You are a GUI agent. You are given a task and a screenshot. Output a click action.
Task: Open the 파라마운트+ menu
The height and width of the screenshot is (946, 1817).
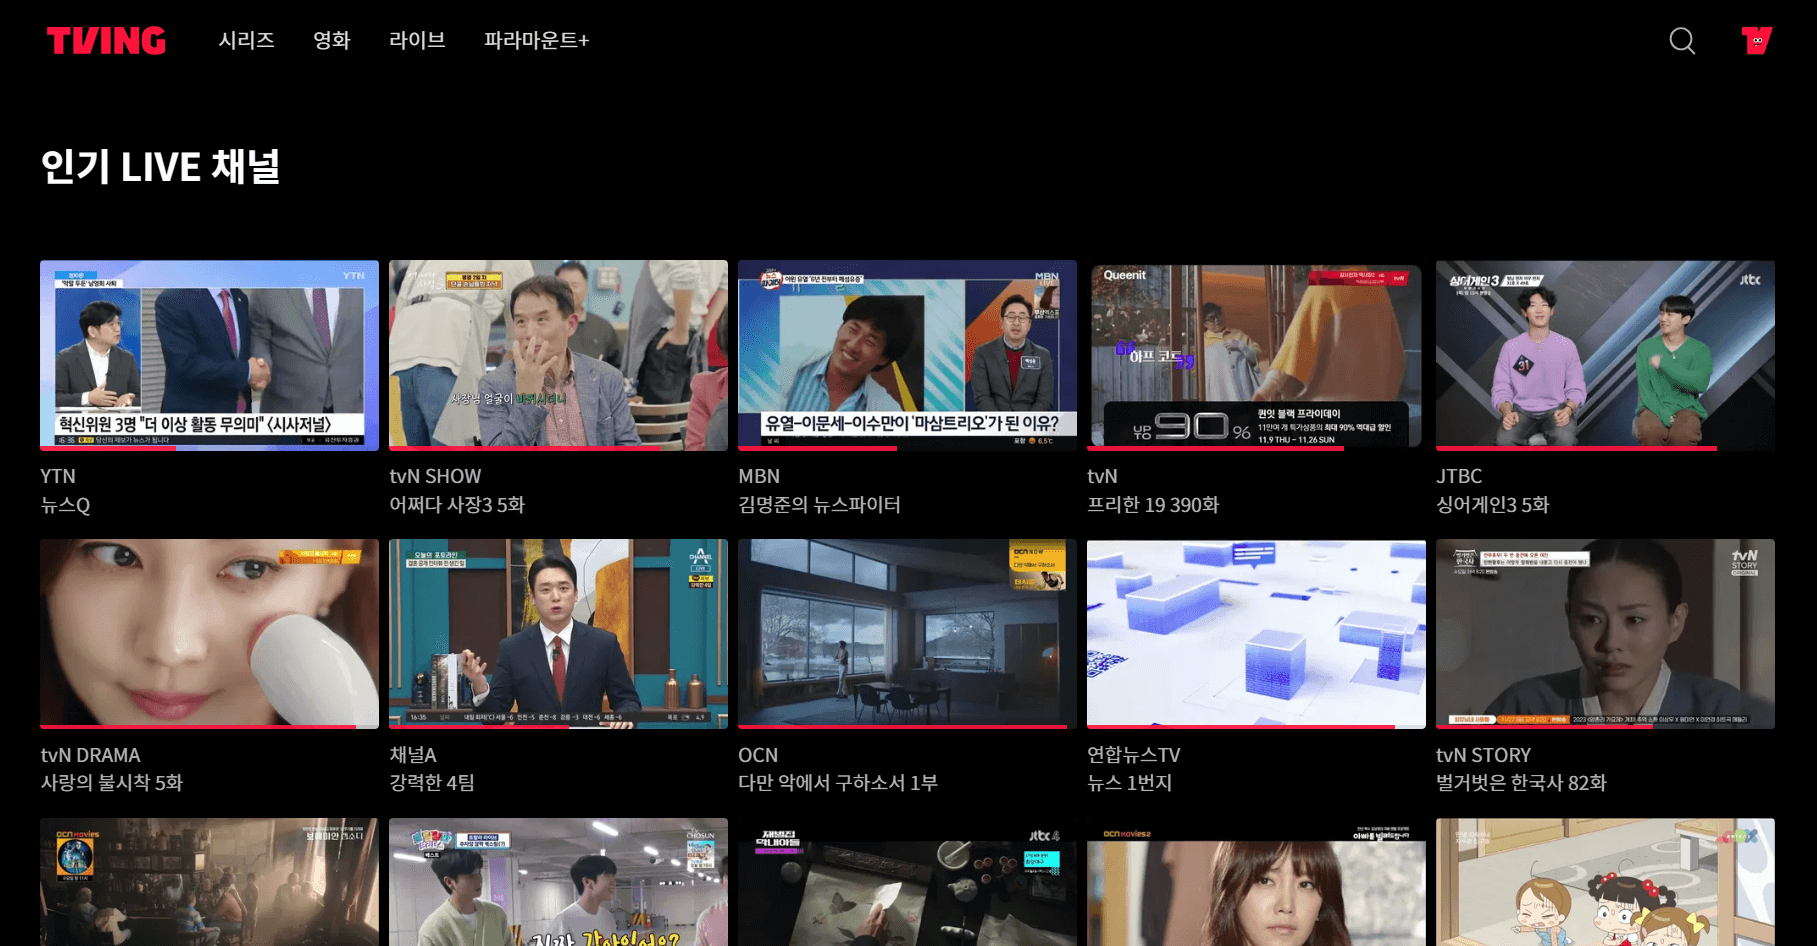coord(536,40)
